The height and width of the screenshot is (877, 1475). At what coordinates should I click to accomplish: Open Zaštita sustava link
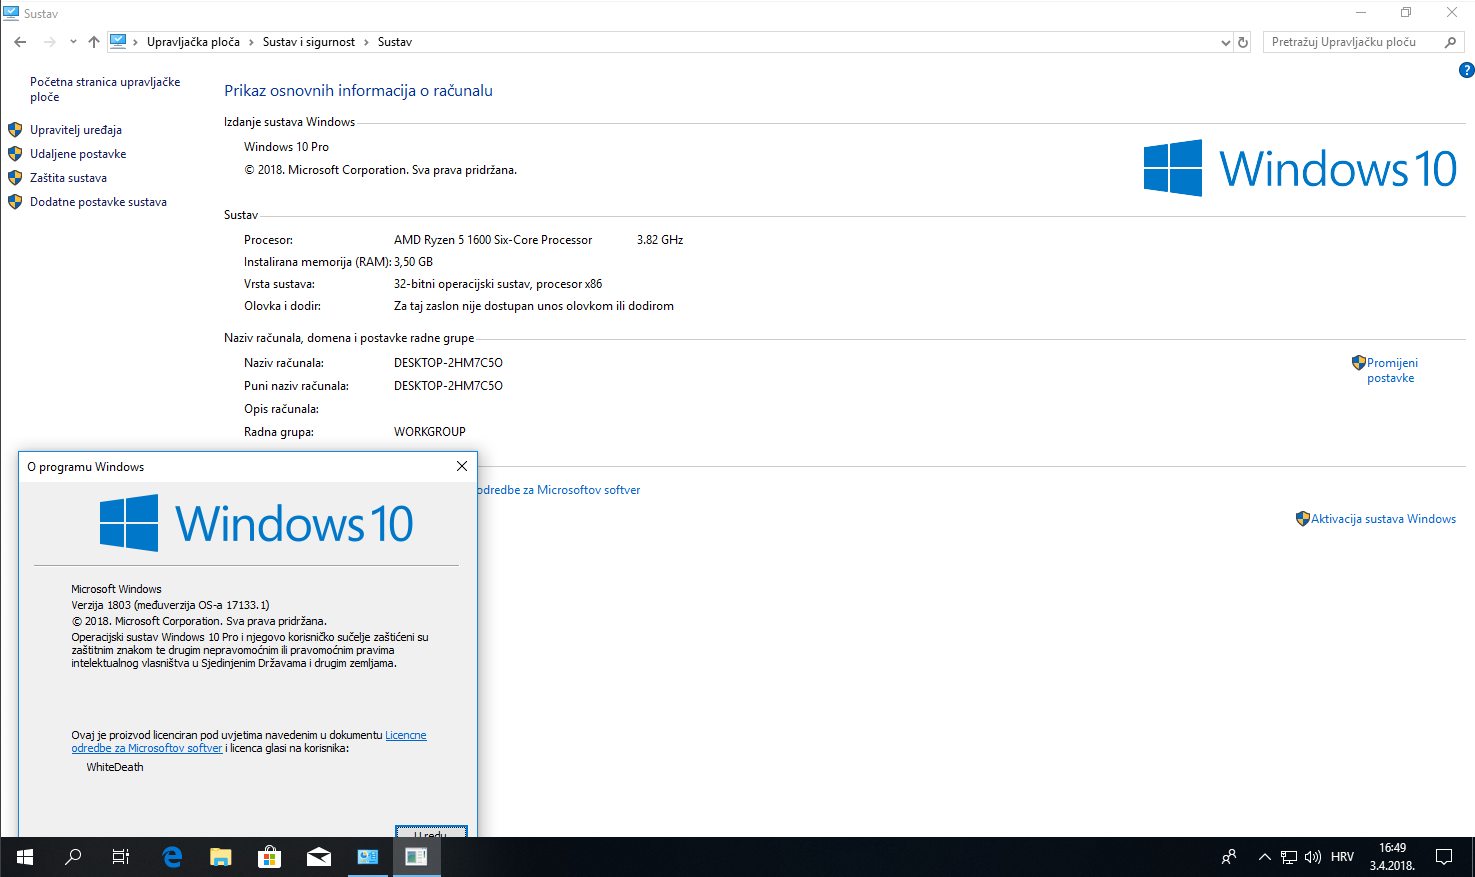(68, 178)
